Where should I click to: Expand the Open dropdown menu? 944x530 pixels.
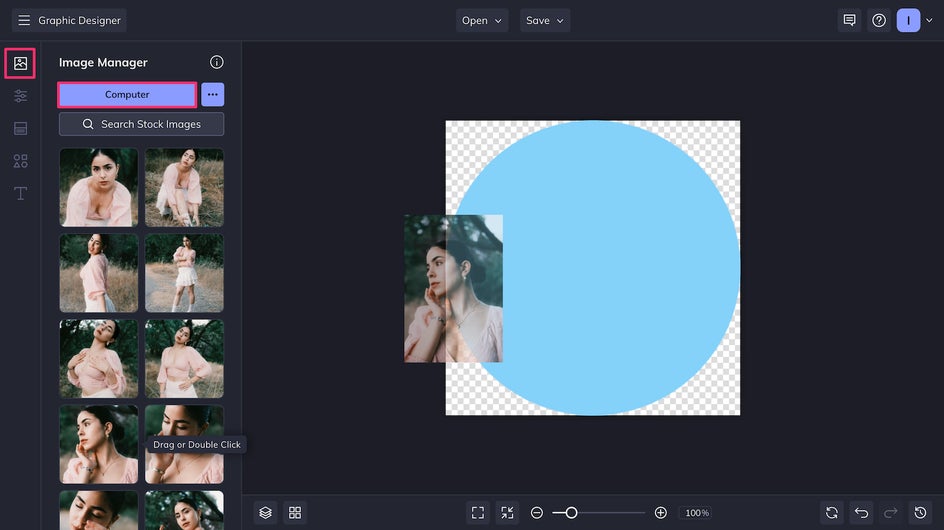point(482,20)
